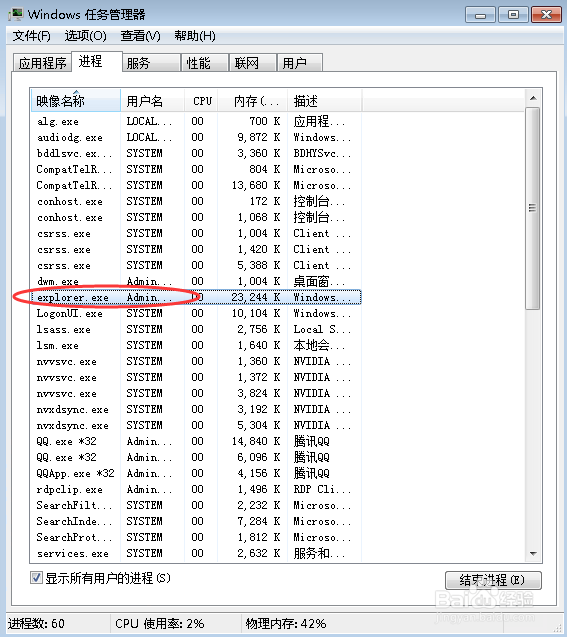The image size is (567, 637).
Task: Click the scrollbar down arrow
Action: (x=533, y=554)
